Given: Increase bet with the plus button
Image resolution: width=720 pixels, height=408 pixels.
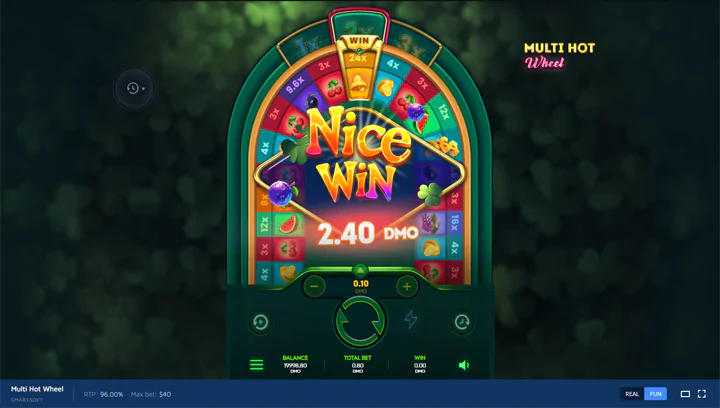Looking at the screenshot, I should pos(406,286).
